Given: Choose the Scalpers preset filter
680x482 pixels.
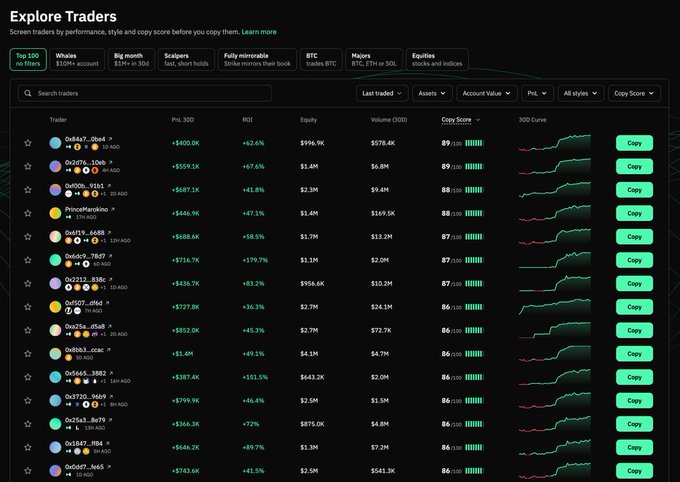Looking at the screenshot, I should click(x=186, y=59).
